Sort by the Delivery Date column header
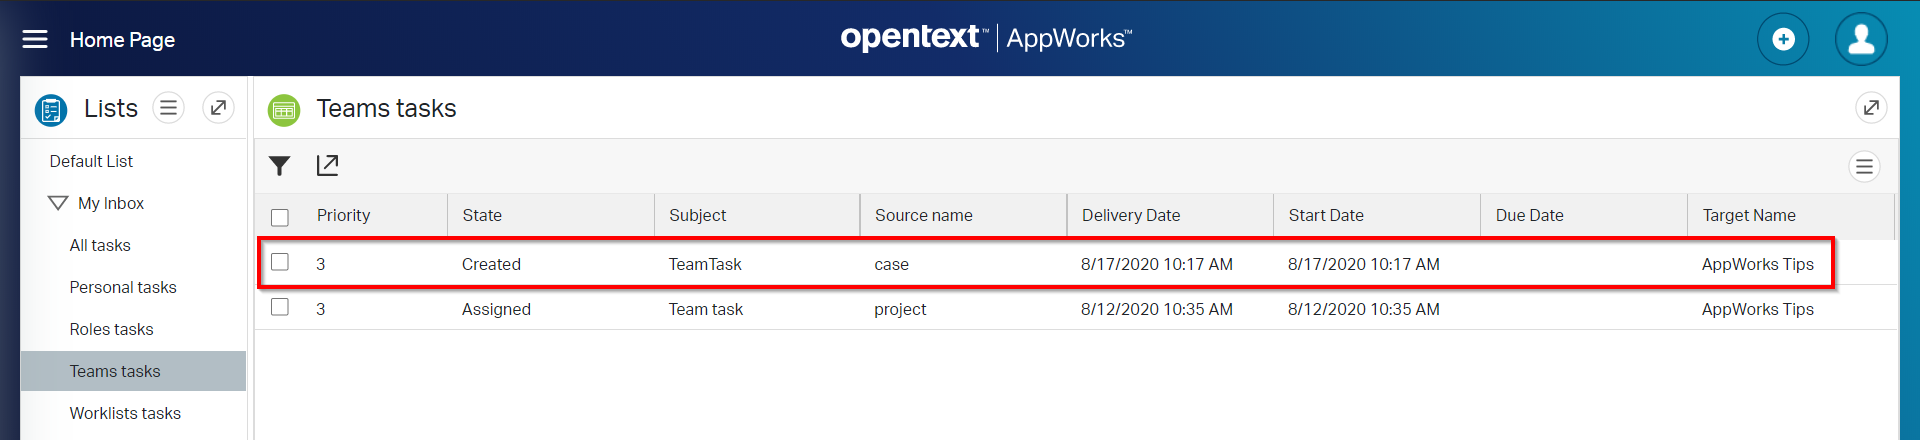This screenshot has height=440, width=1920. (1130, 216)
